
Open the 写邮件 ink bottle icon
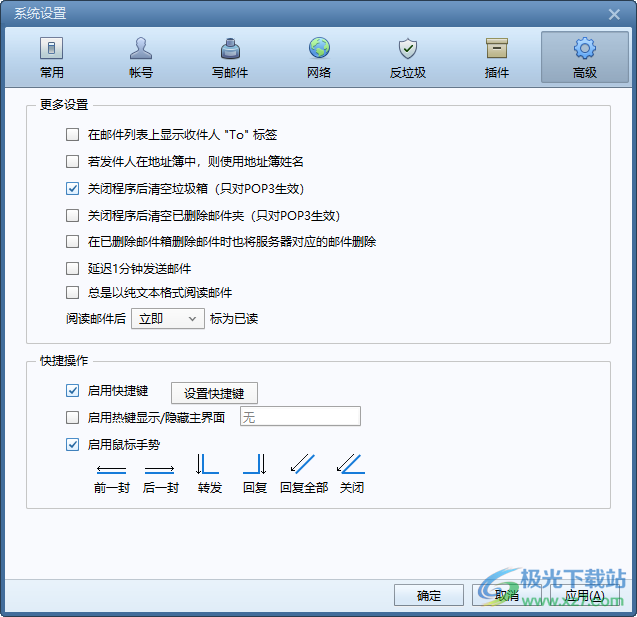pos(230,48)
